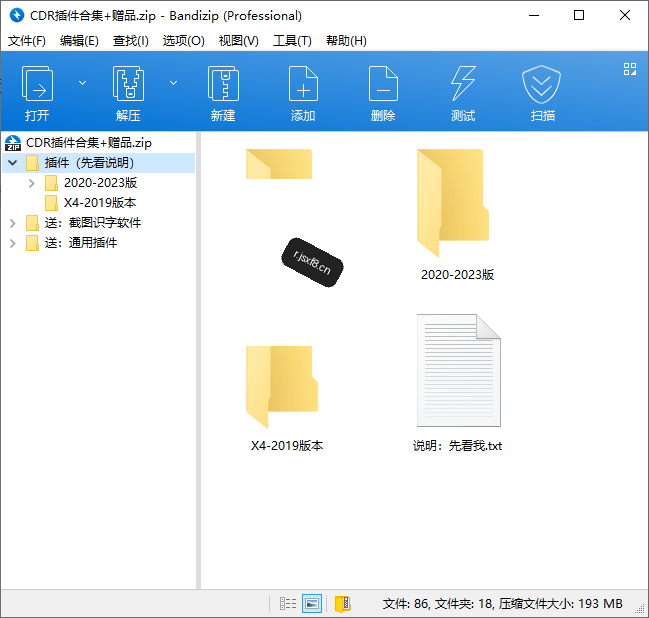Run the 测试 (Test) lightning icon

pos(463,83)
